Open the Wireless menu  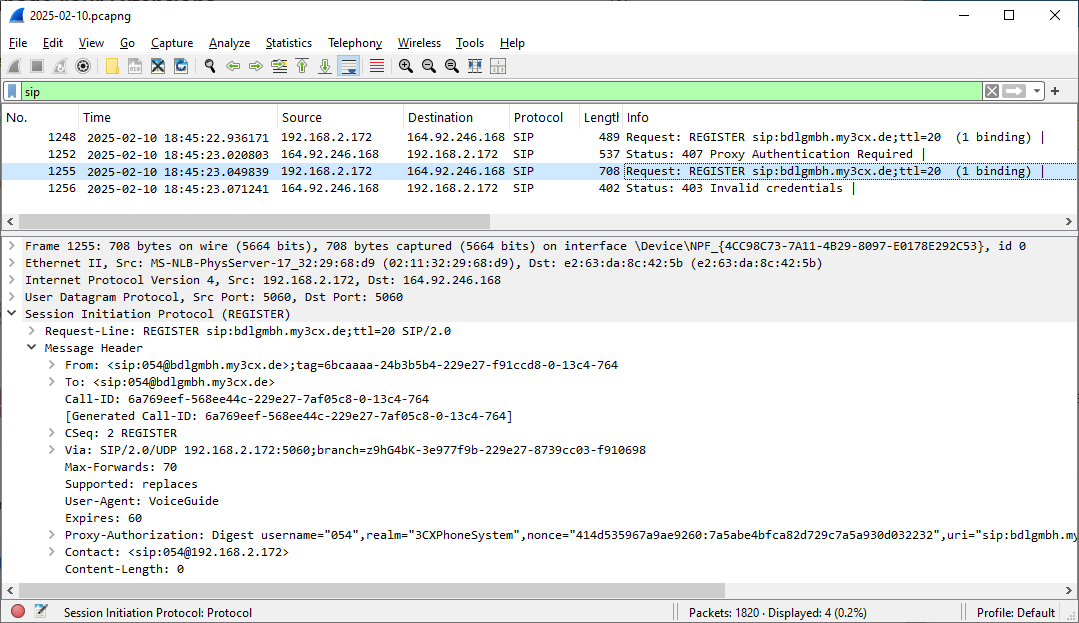click(x=419, y=43)
